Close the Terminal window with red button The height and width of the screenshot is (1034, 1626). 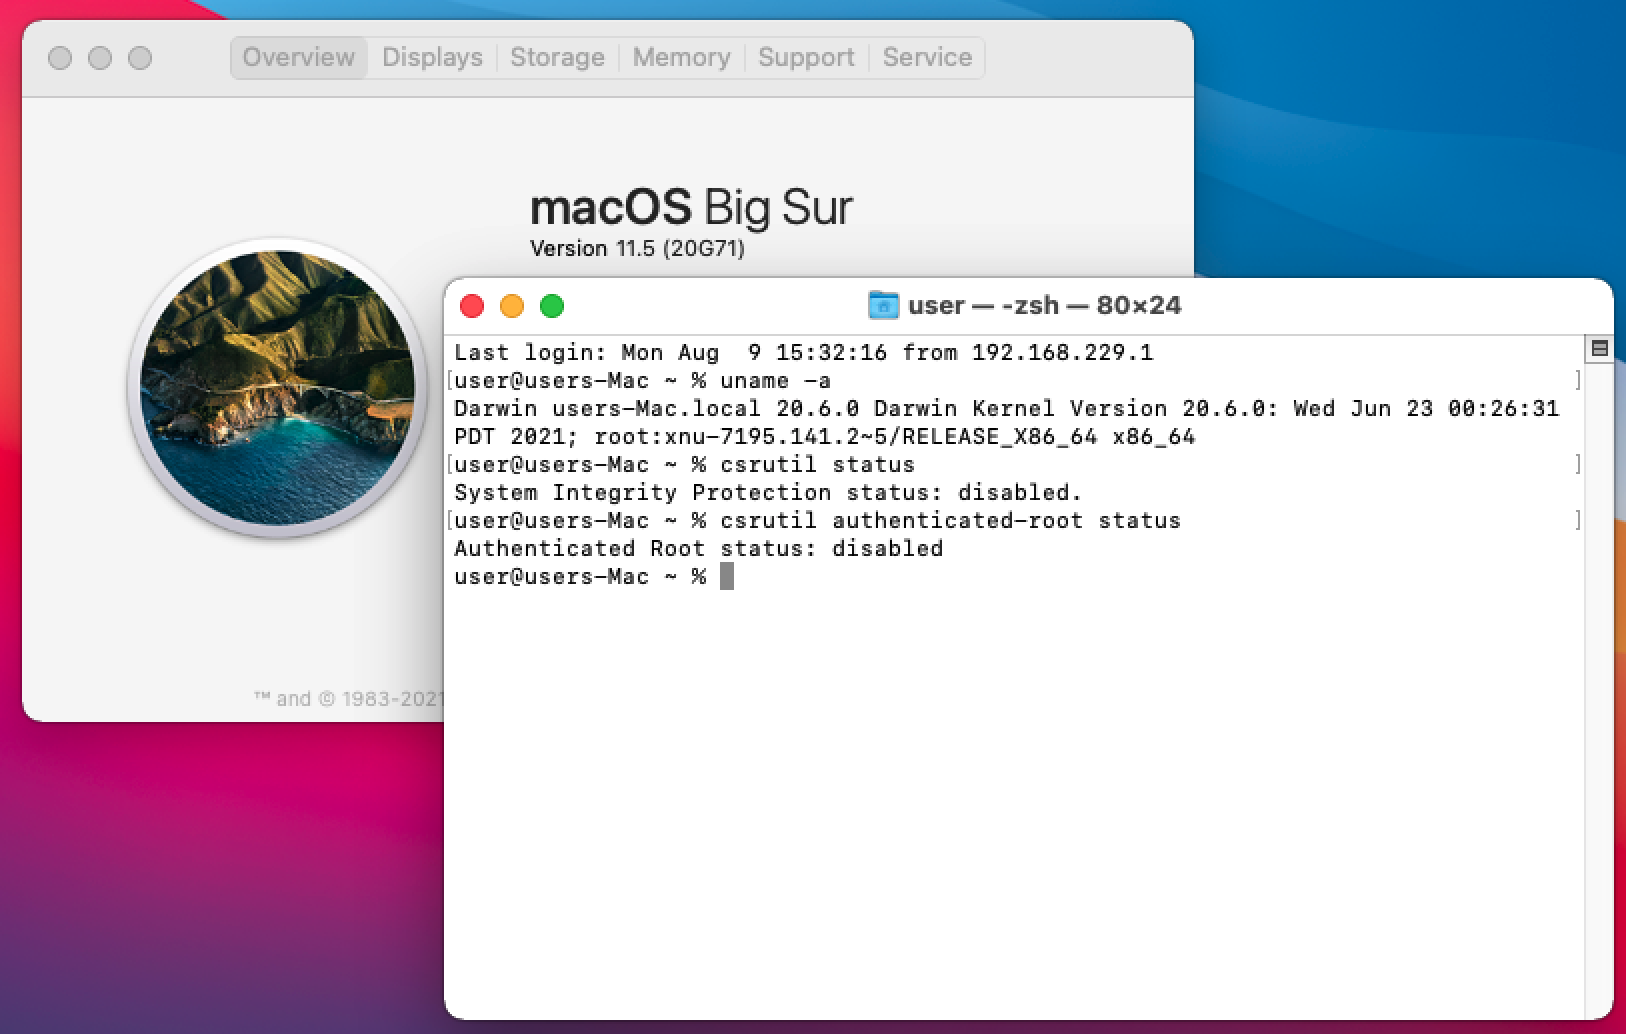pyautogui.click(x=472, y=306)
